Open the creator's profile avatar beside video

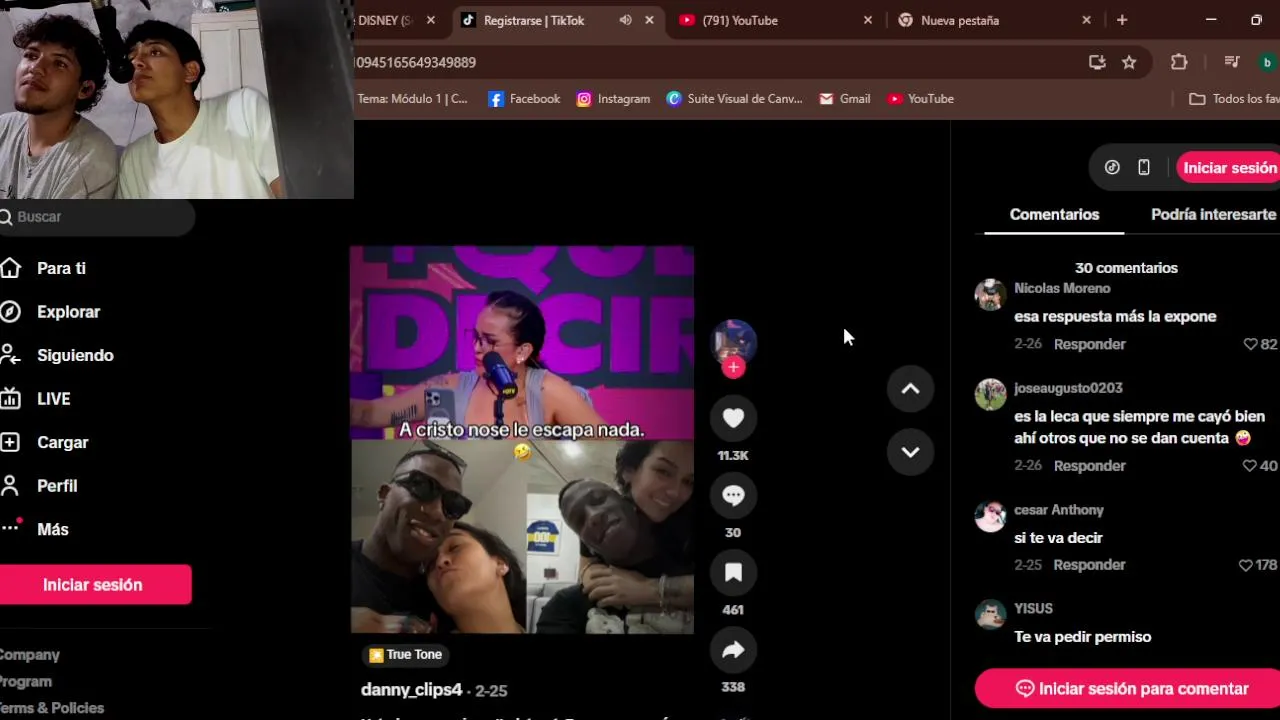(733, 343)
